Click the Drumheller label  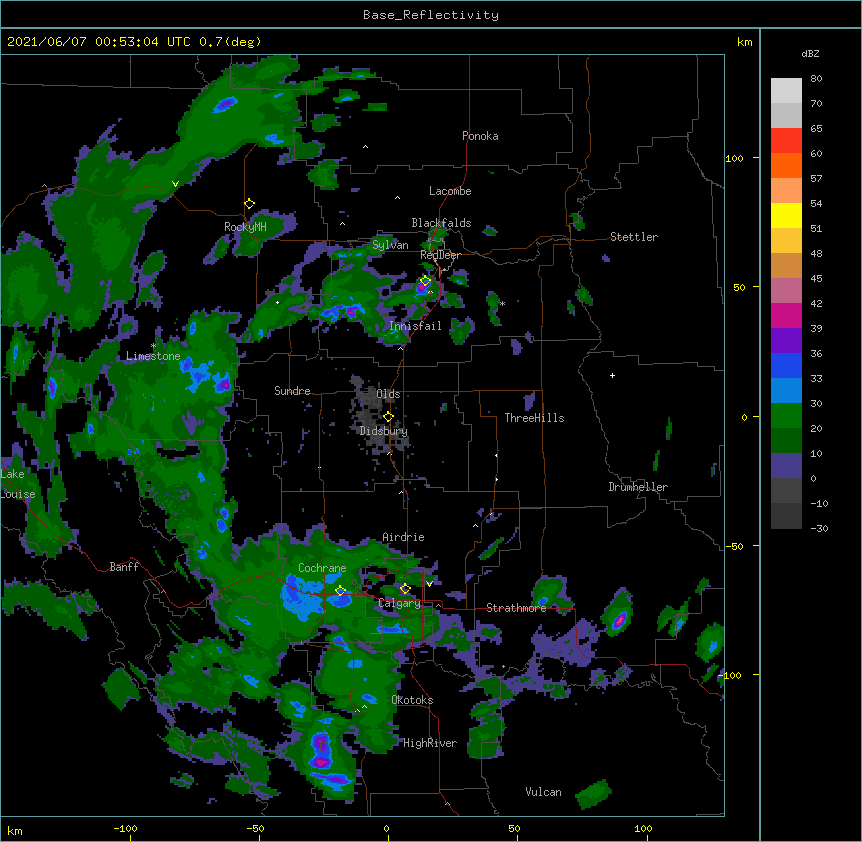pyautogui.click(x=638, y=487)
